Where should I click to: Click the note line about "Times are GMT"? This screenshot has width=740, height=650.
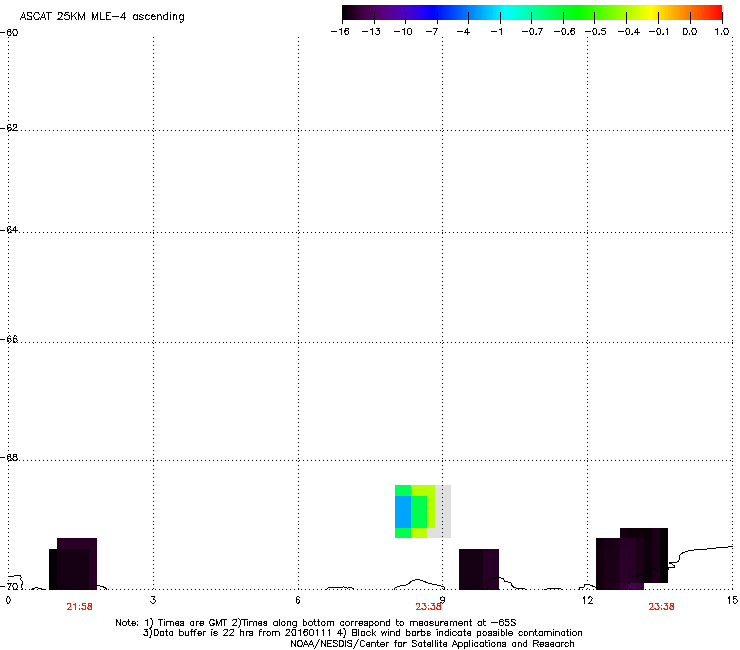click(x=316, y=623)
